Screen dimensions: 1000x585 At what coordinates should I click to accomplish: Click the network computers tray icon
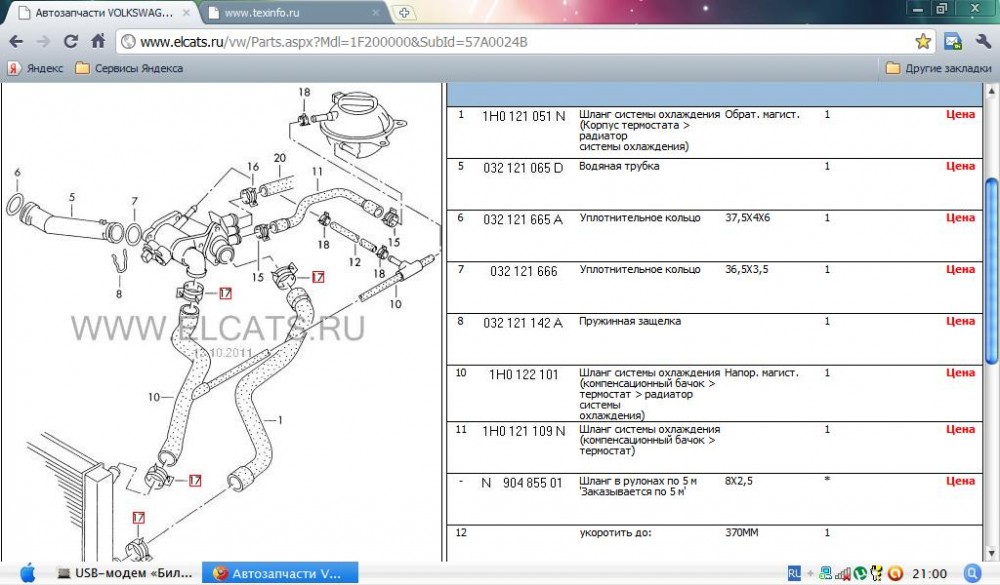(826, 573)
